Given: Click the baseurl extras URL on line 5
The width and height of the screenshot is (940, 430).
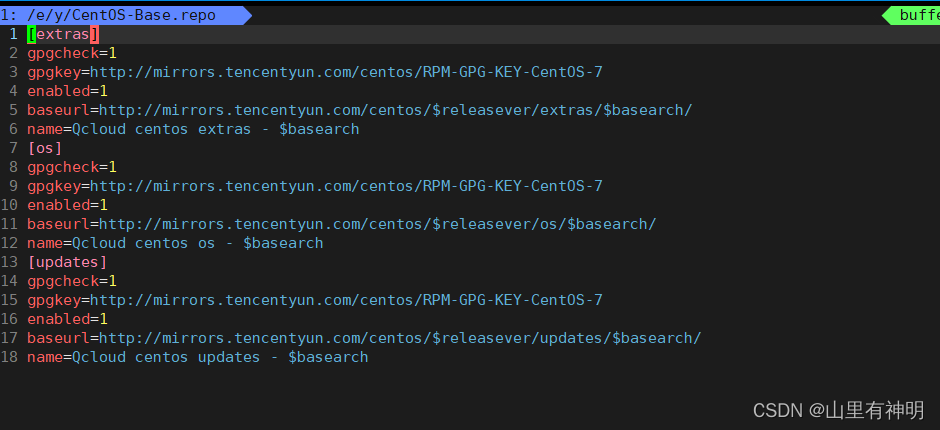Looking at the screenshot, I should [396, 110].
